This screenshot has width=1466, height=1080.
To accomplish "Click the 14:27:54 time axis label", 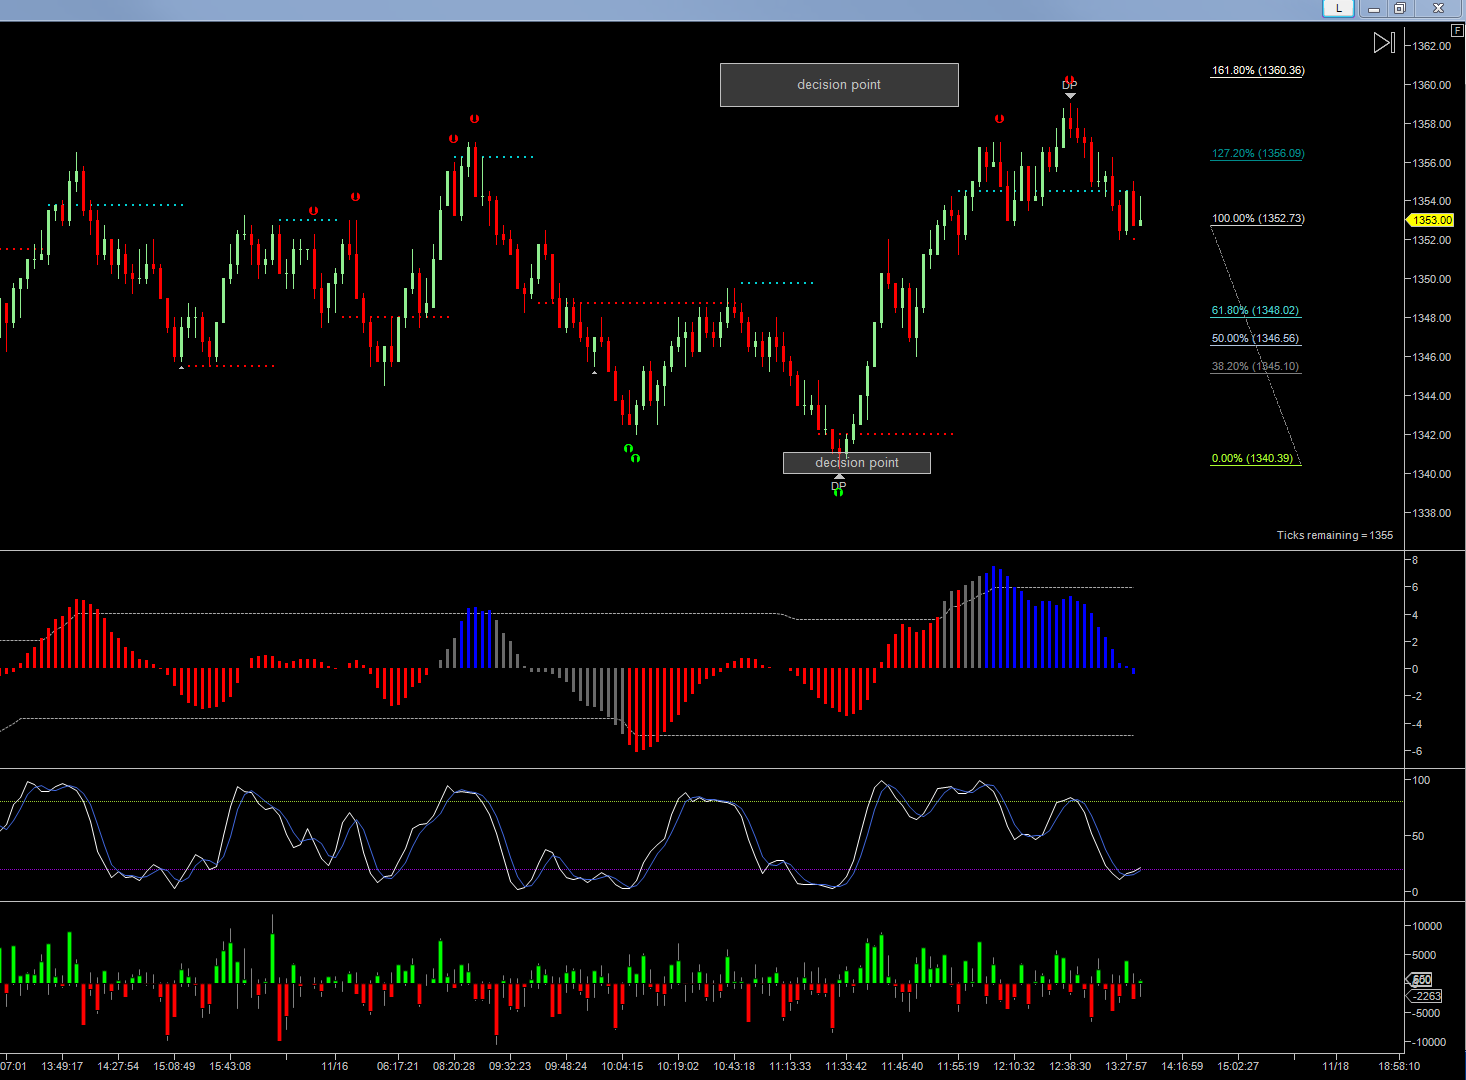I will coord(118,1066).
